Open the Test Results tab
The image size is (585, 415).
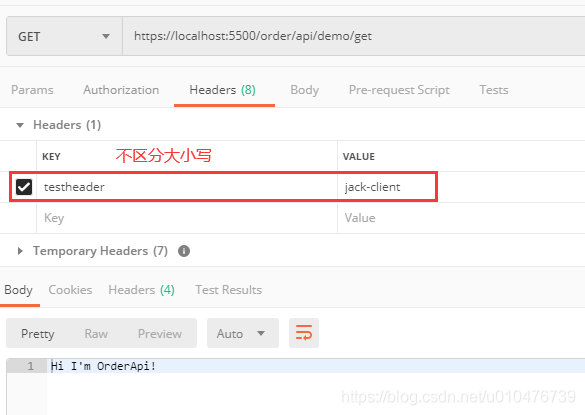[x=228, y=290]
